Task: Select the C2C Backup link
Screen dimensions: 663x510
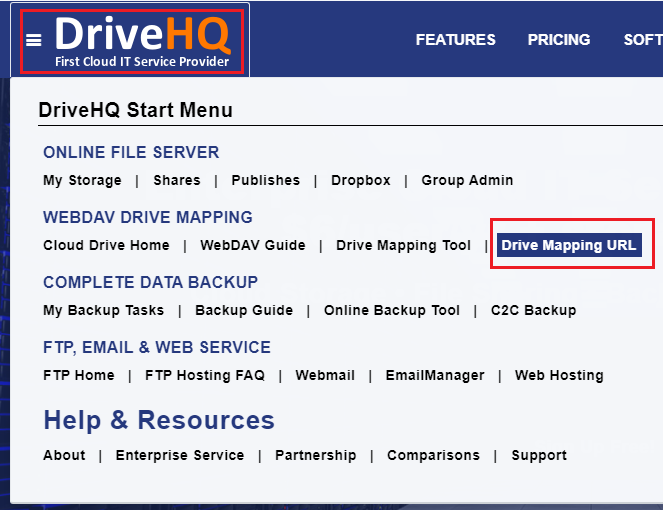Action: click(533, 310)
